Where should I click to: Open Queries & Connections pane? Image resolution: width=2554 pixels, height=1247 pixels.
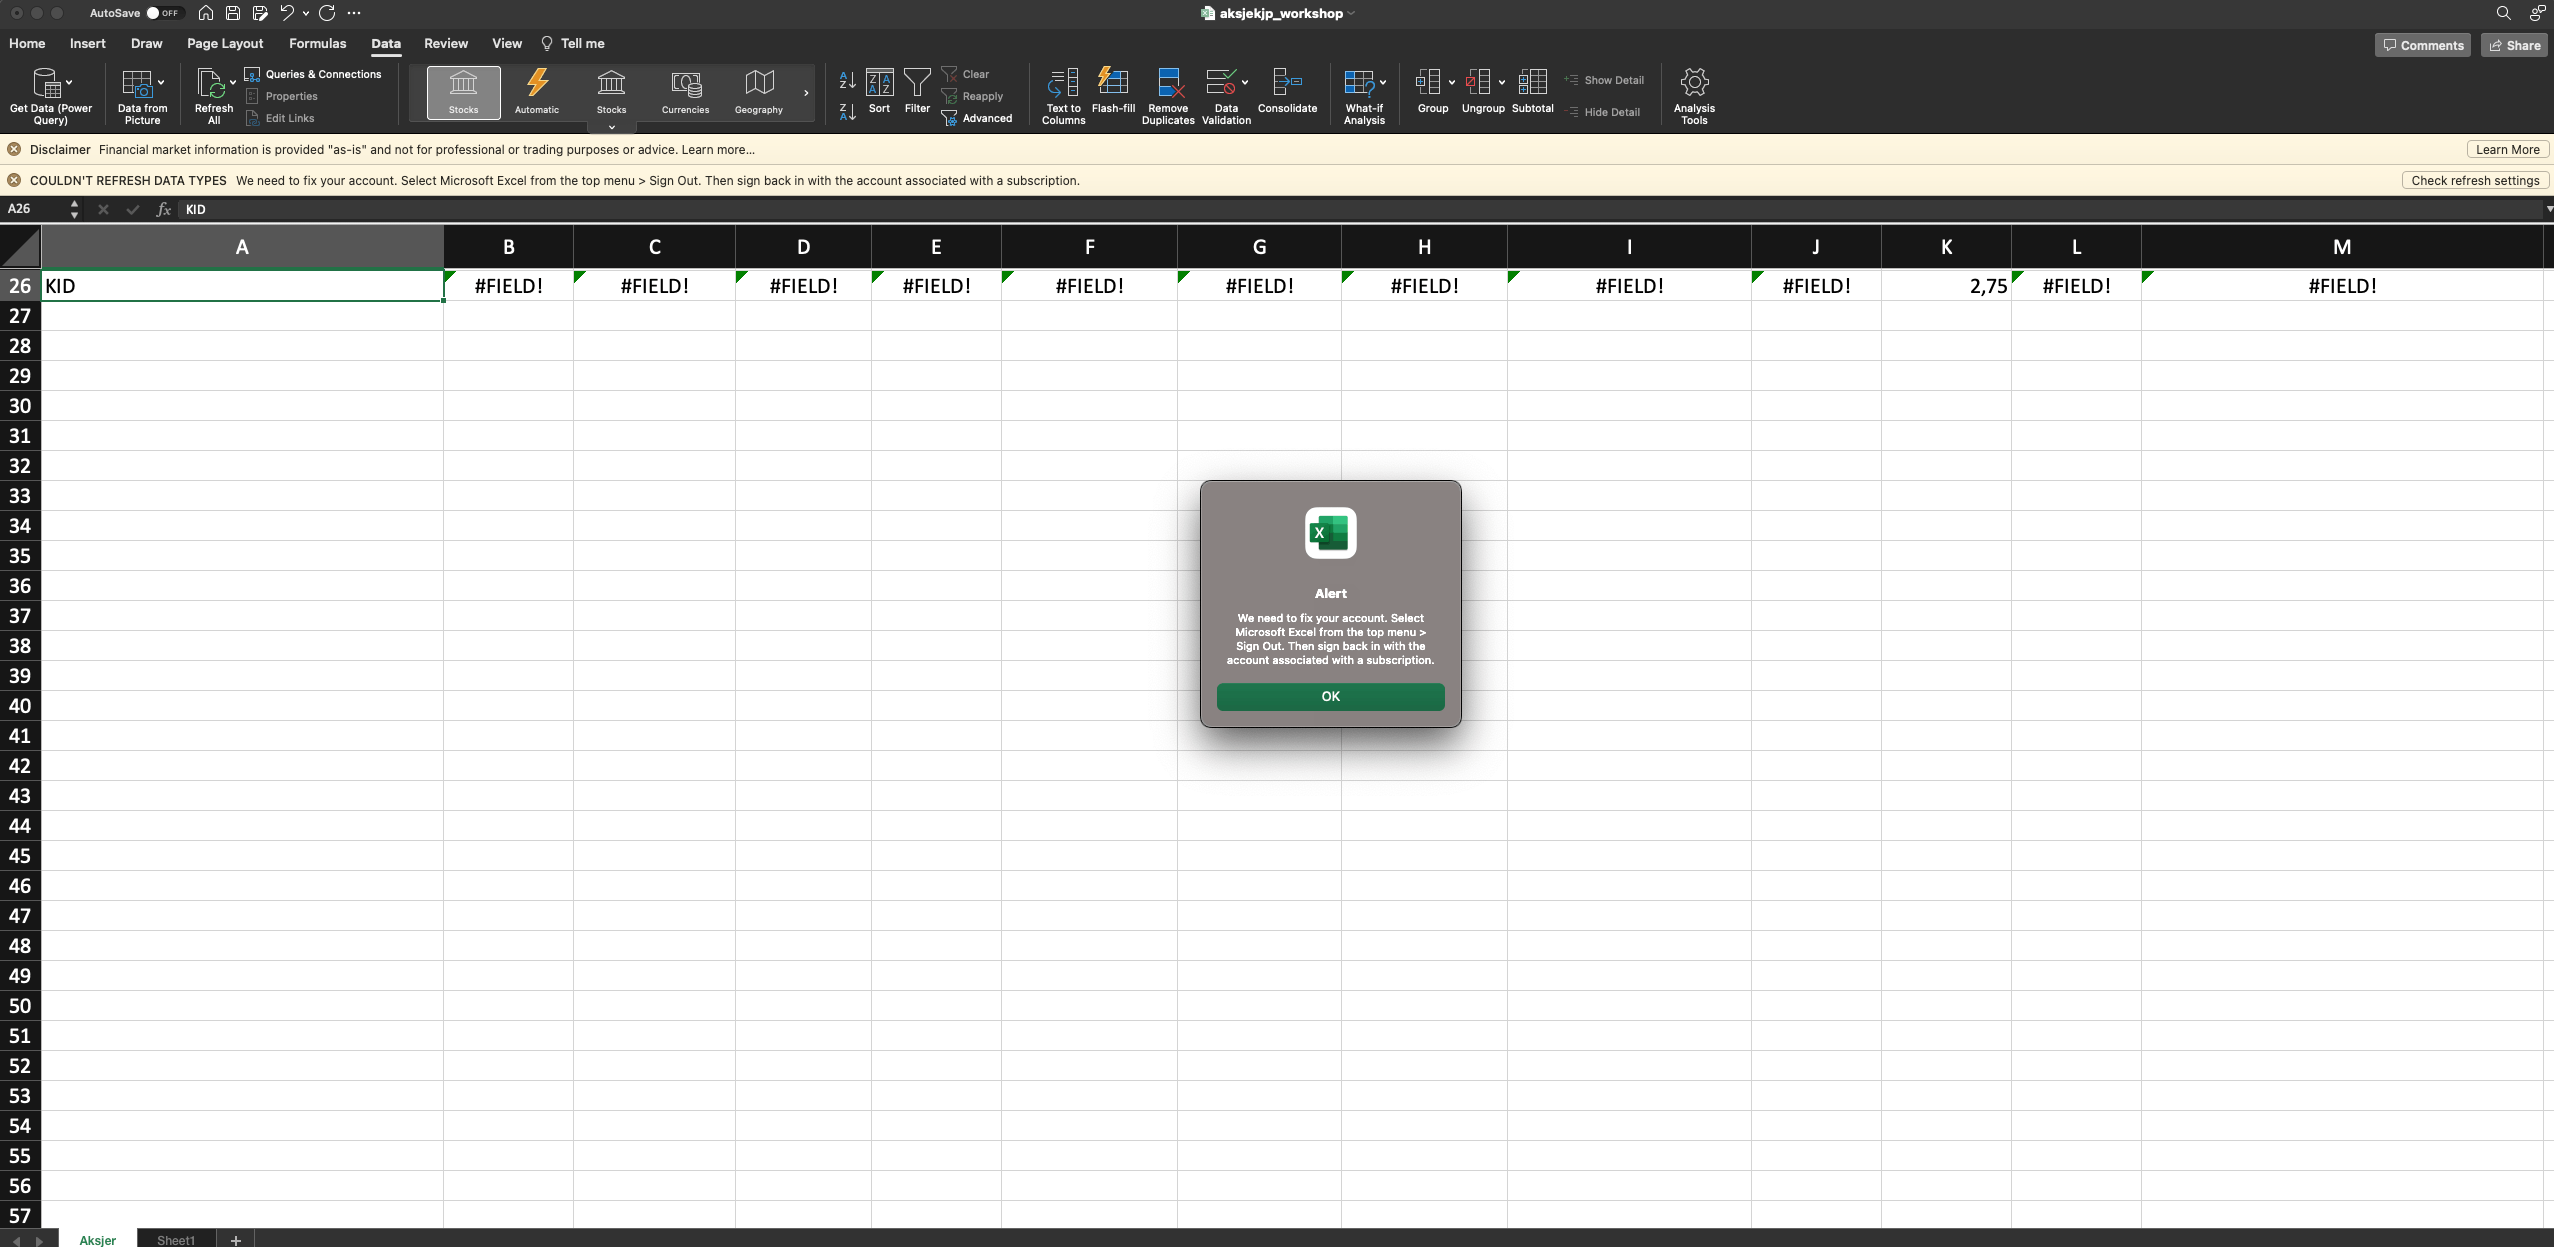313,74
